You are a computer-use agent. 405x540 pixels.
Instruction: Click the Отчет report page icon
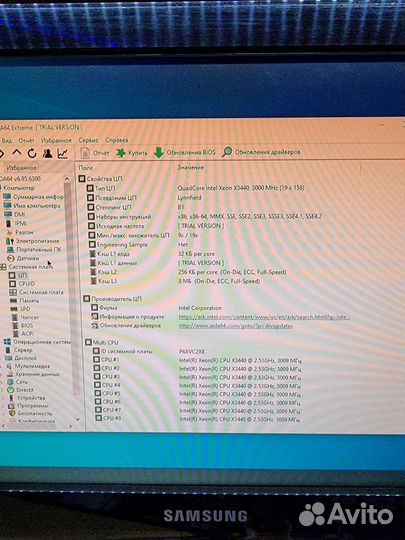(x=85, y=153)
